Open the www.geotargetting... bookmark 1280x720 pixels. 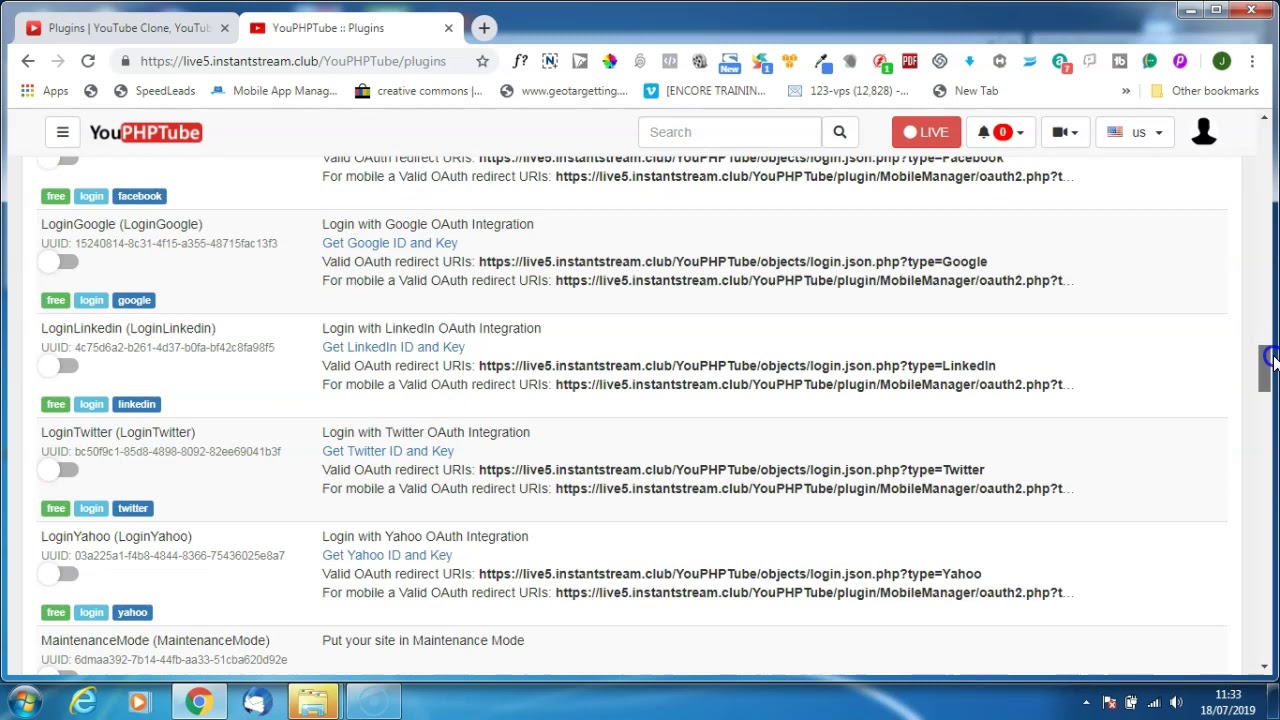[563, 91]
